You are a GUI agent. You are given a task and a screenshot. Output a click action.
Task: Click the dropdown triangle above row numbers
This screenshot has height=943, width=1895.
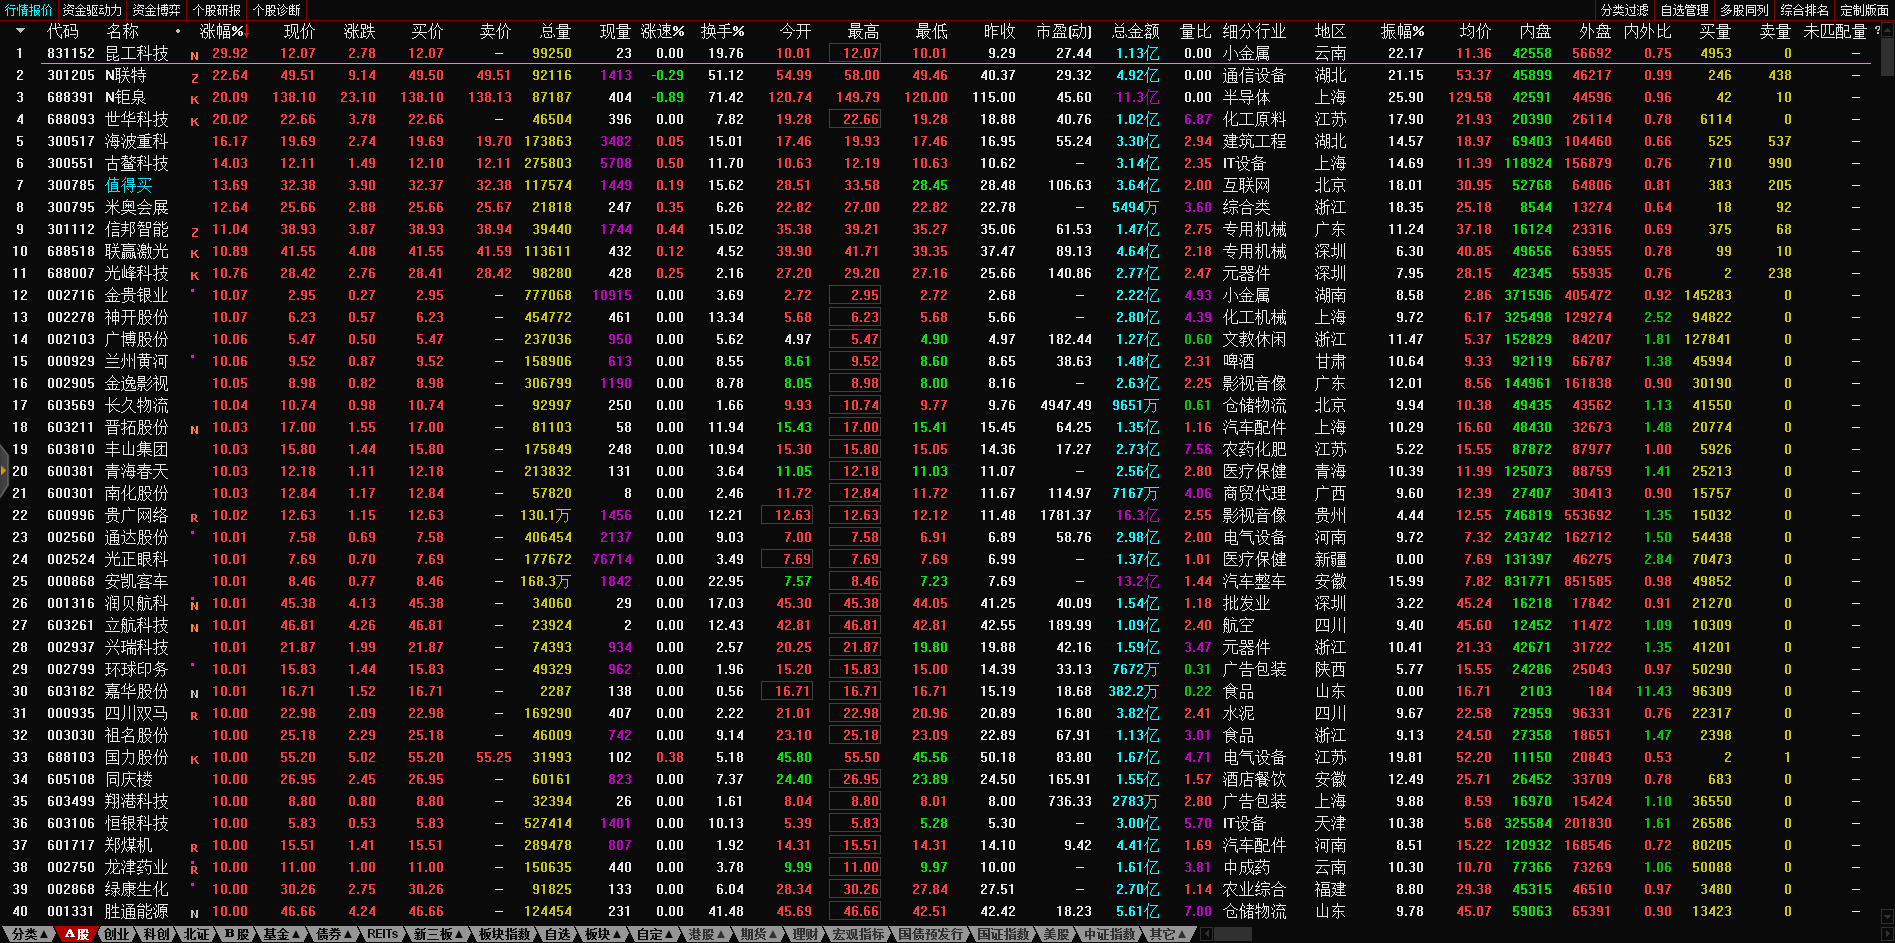19,31
